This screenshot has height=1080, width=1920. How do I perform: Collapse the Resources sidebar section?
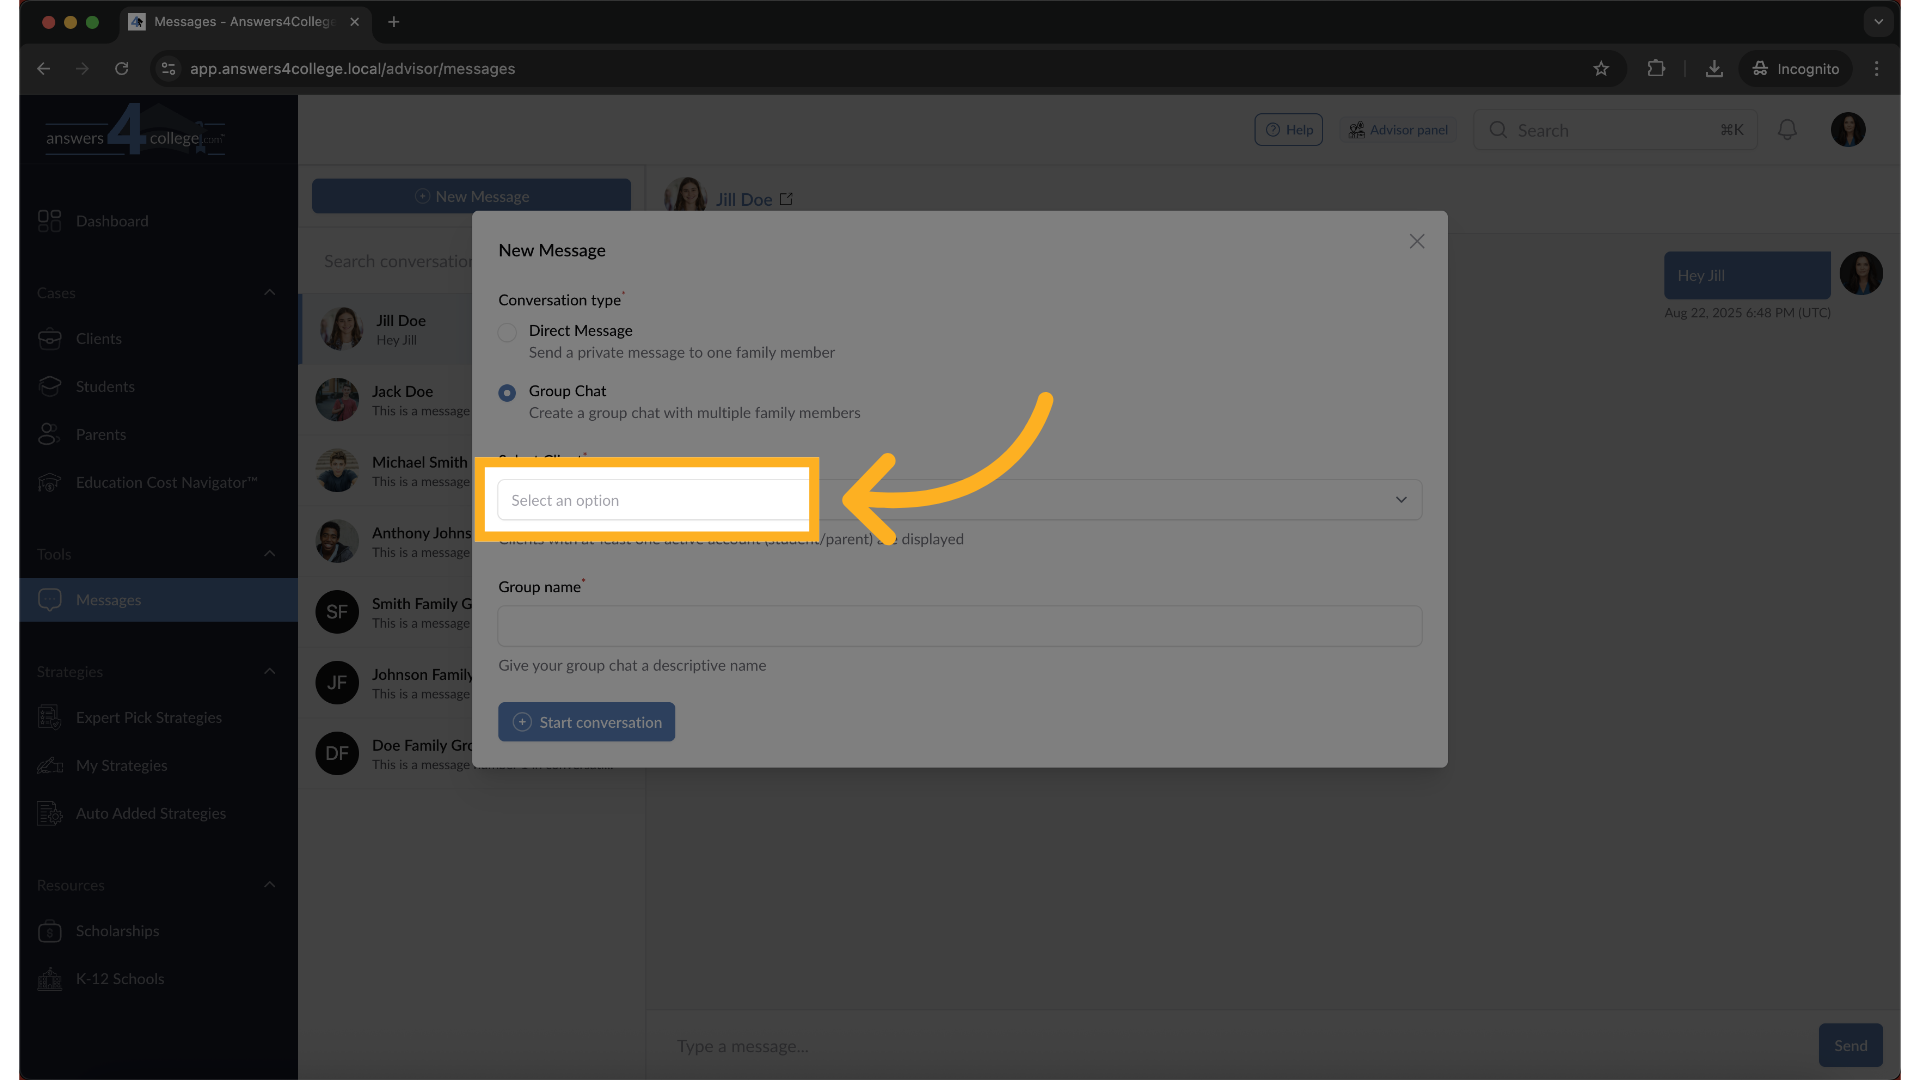coord(269,885)
